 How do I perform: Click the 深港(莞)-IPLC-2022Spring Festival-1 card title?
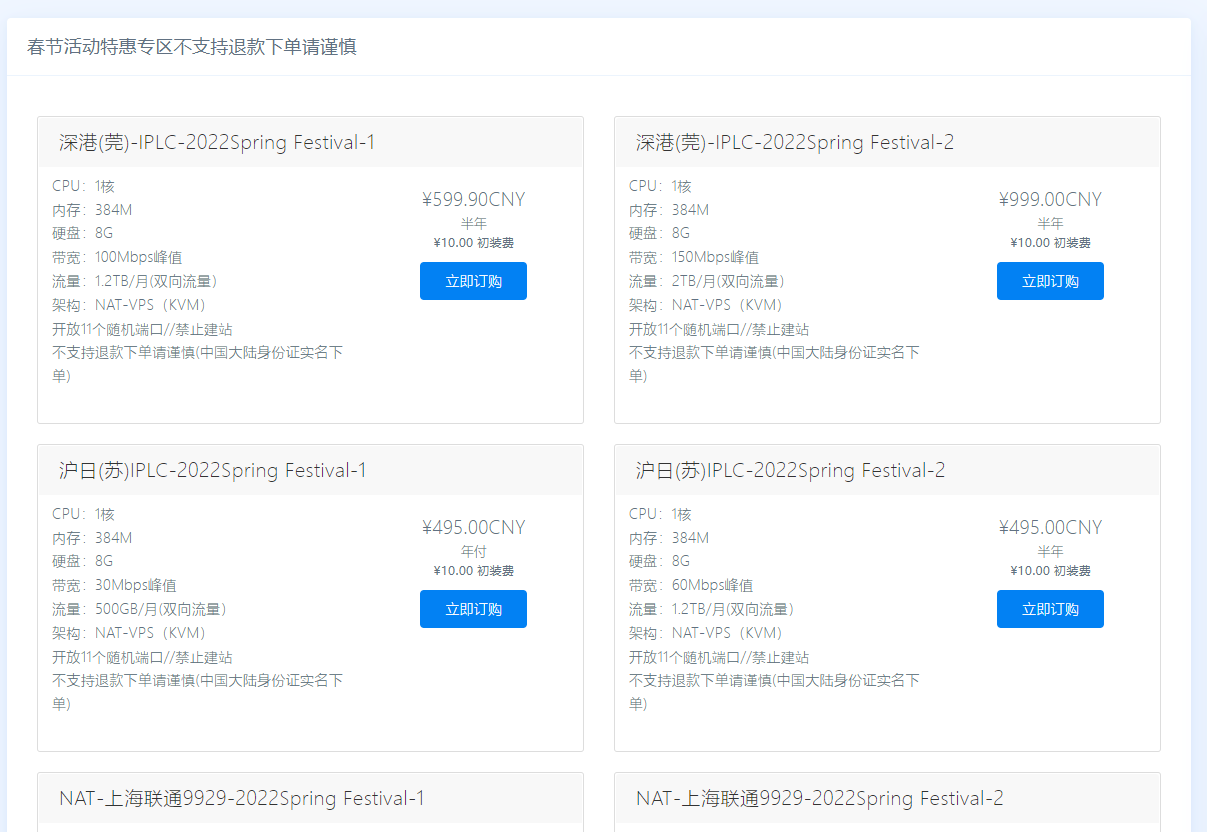click(x=217, y=142)
